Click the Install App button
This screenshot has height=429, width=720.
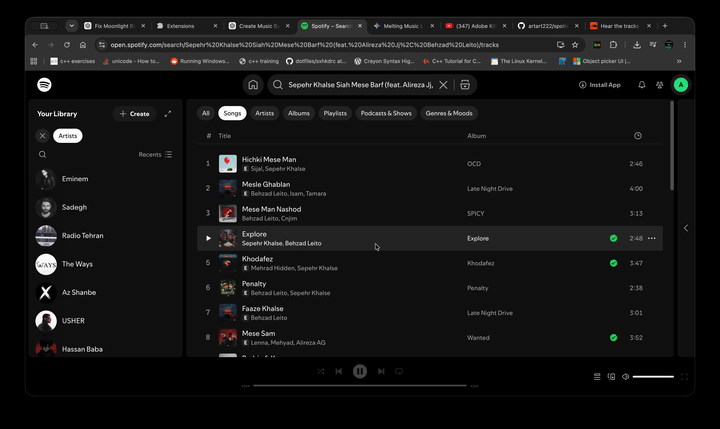click(x=600, y=85)
